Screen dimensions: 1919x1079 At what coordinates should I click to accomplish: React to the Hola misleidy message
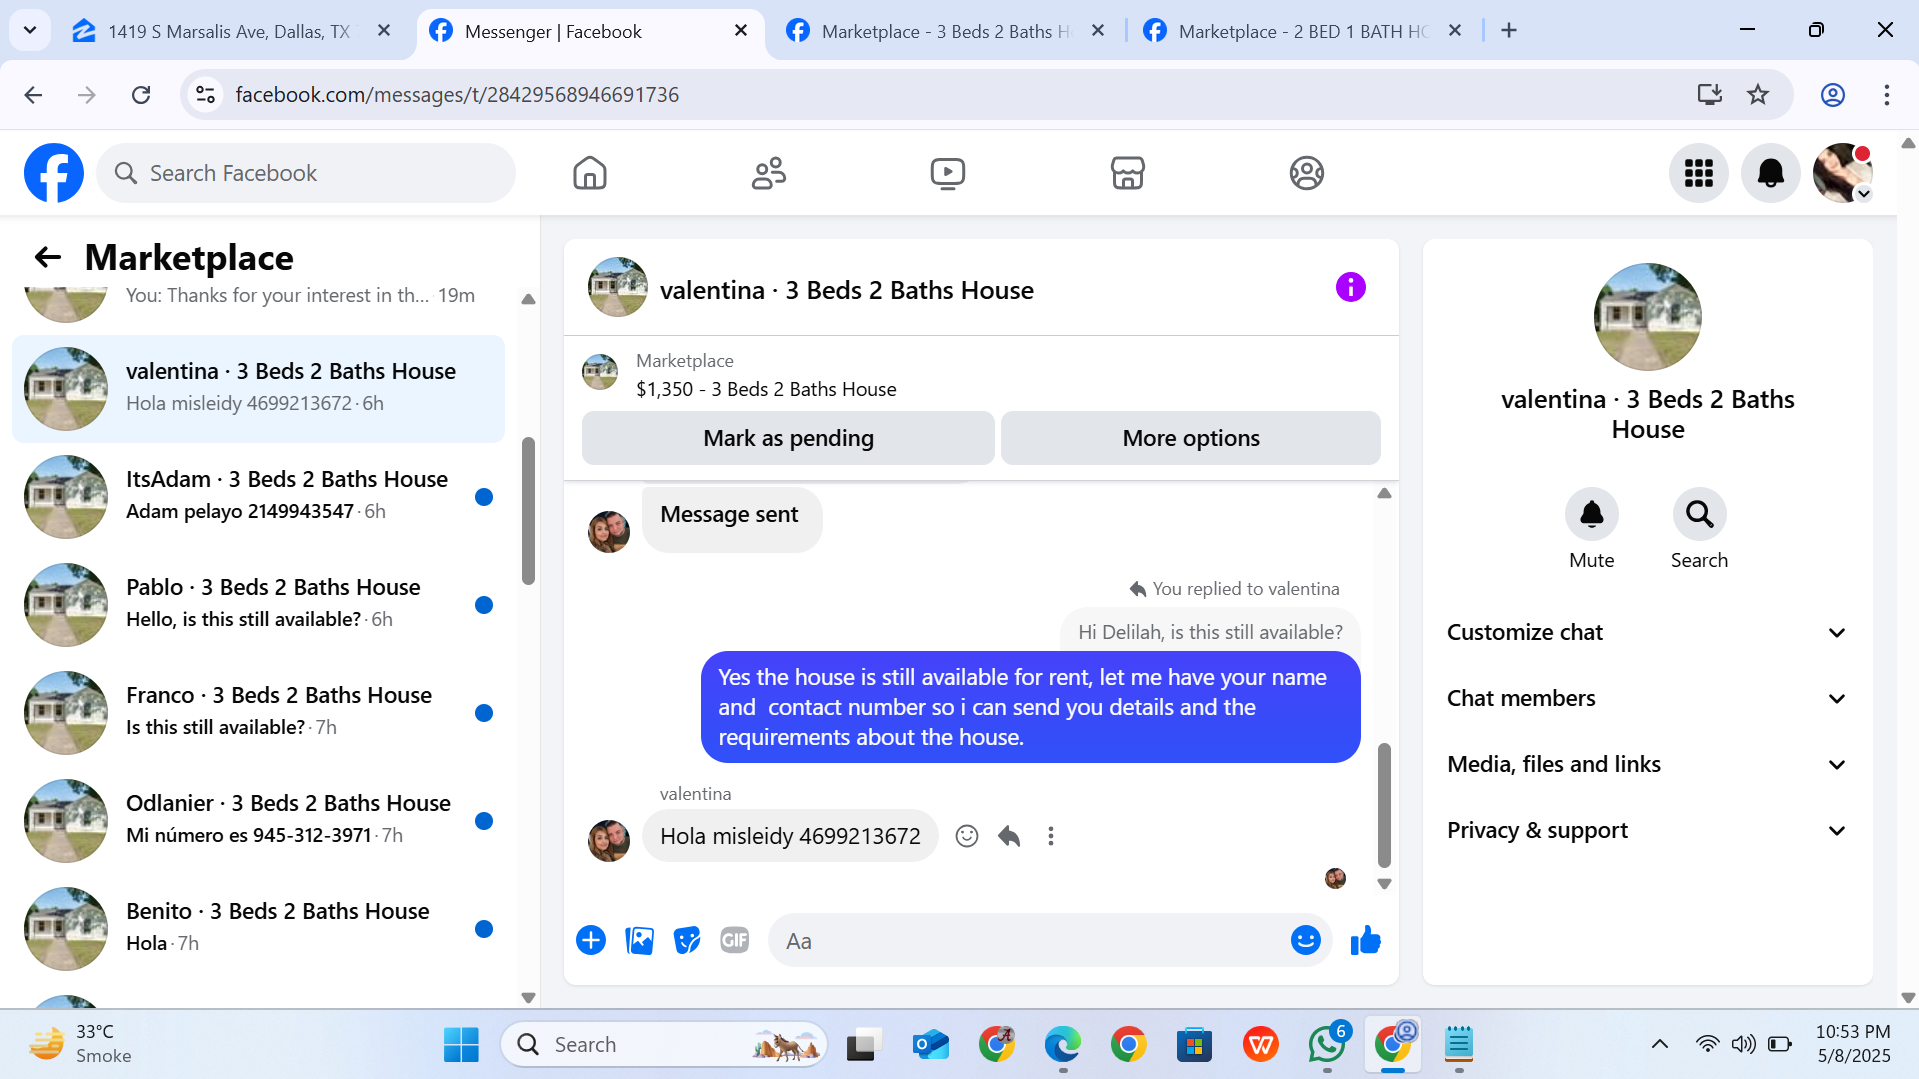[x=966, y=836]
